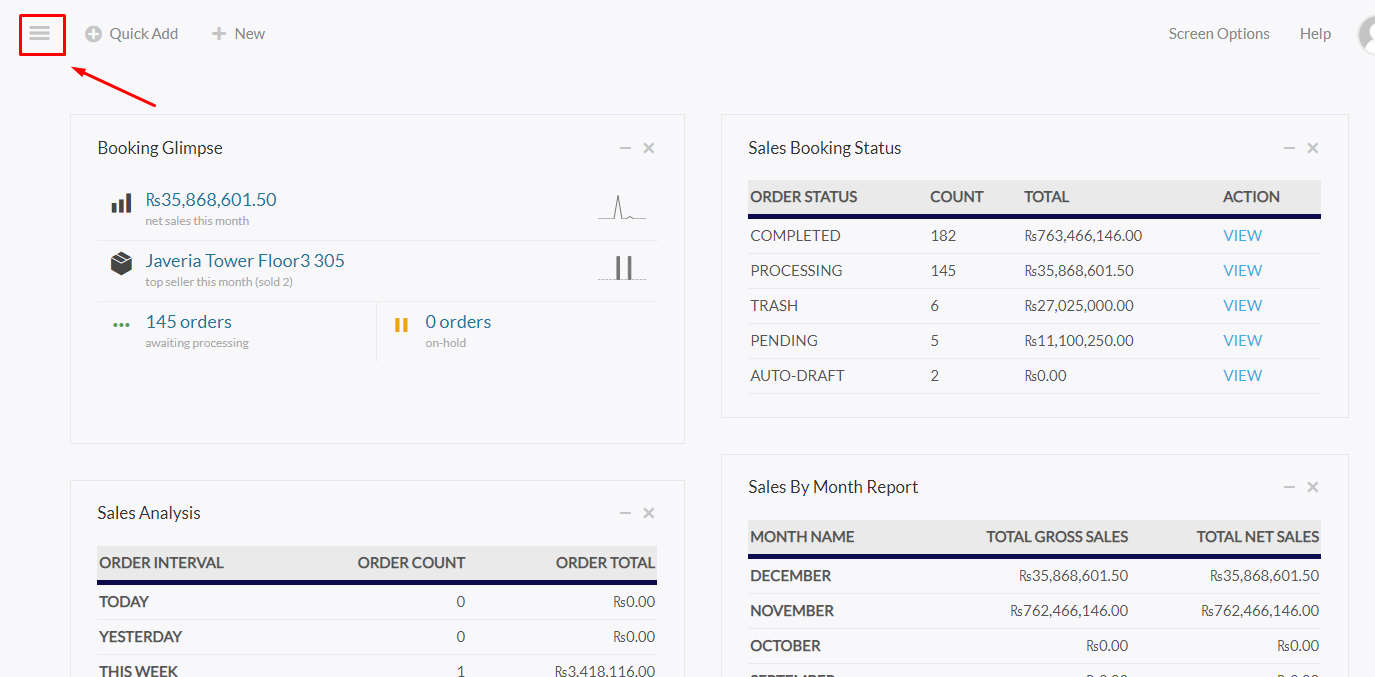Click the awaiting processing dots icon
The height and width of the screenshot is (677, 1375).
pos(121,325)
